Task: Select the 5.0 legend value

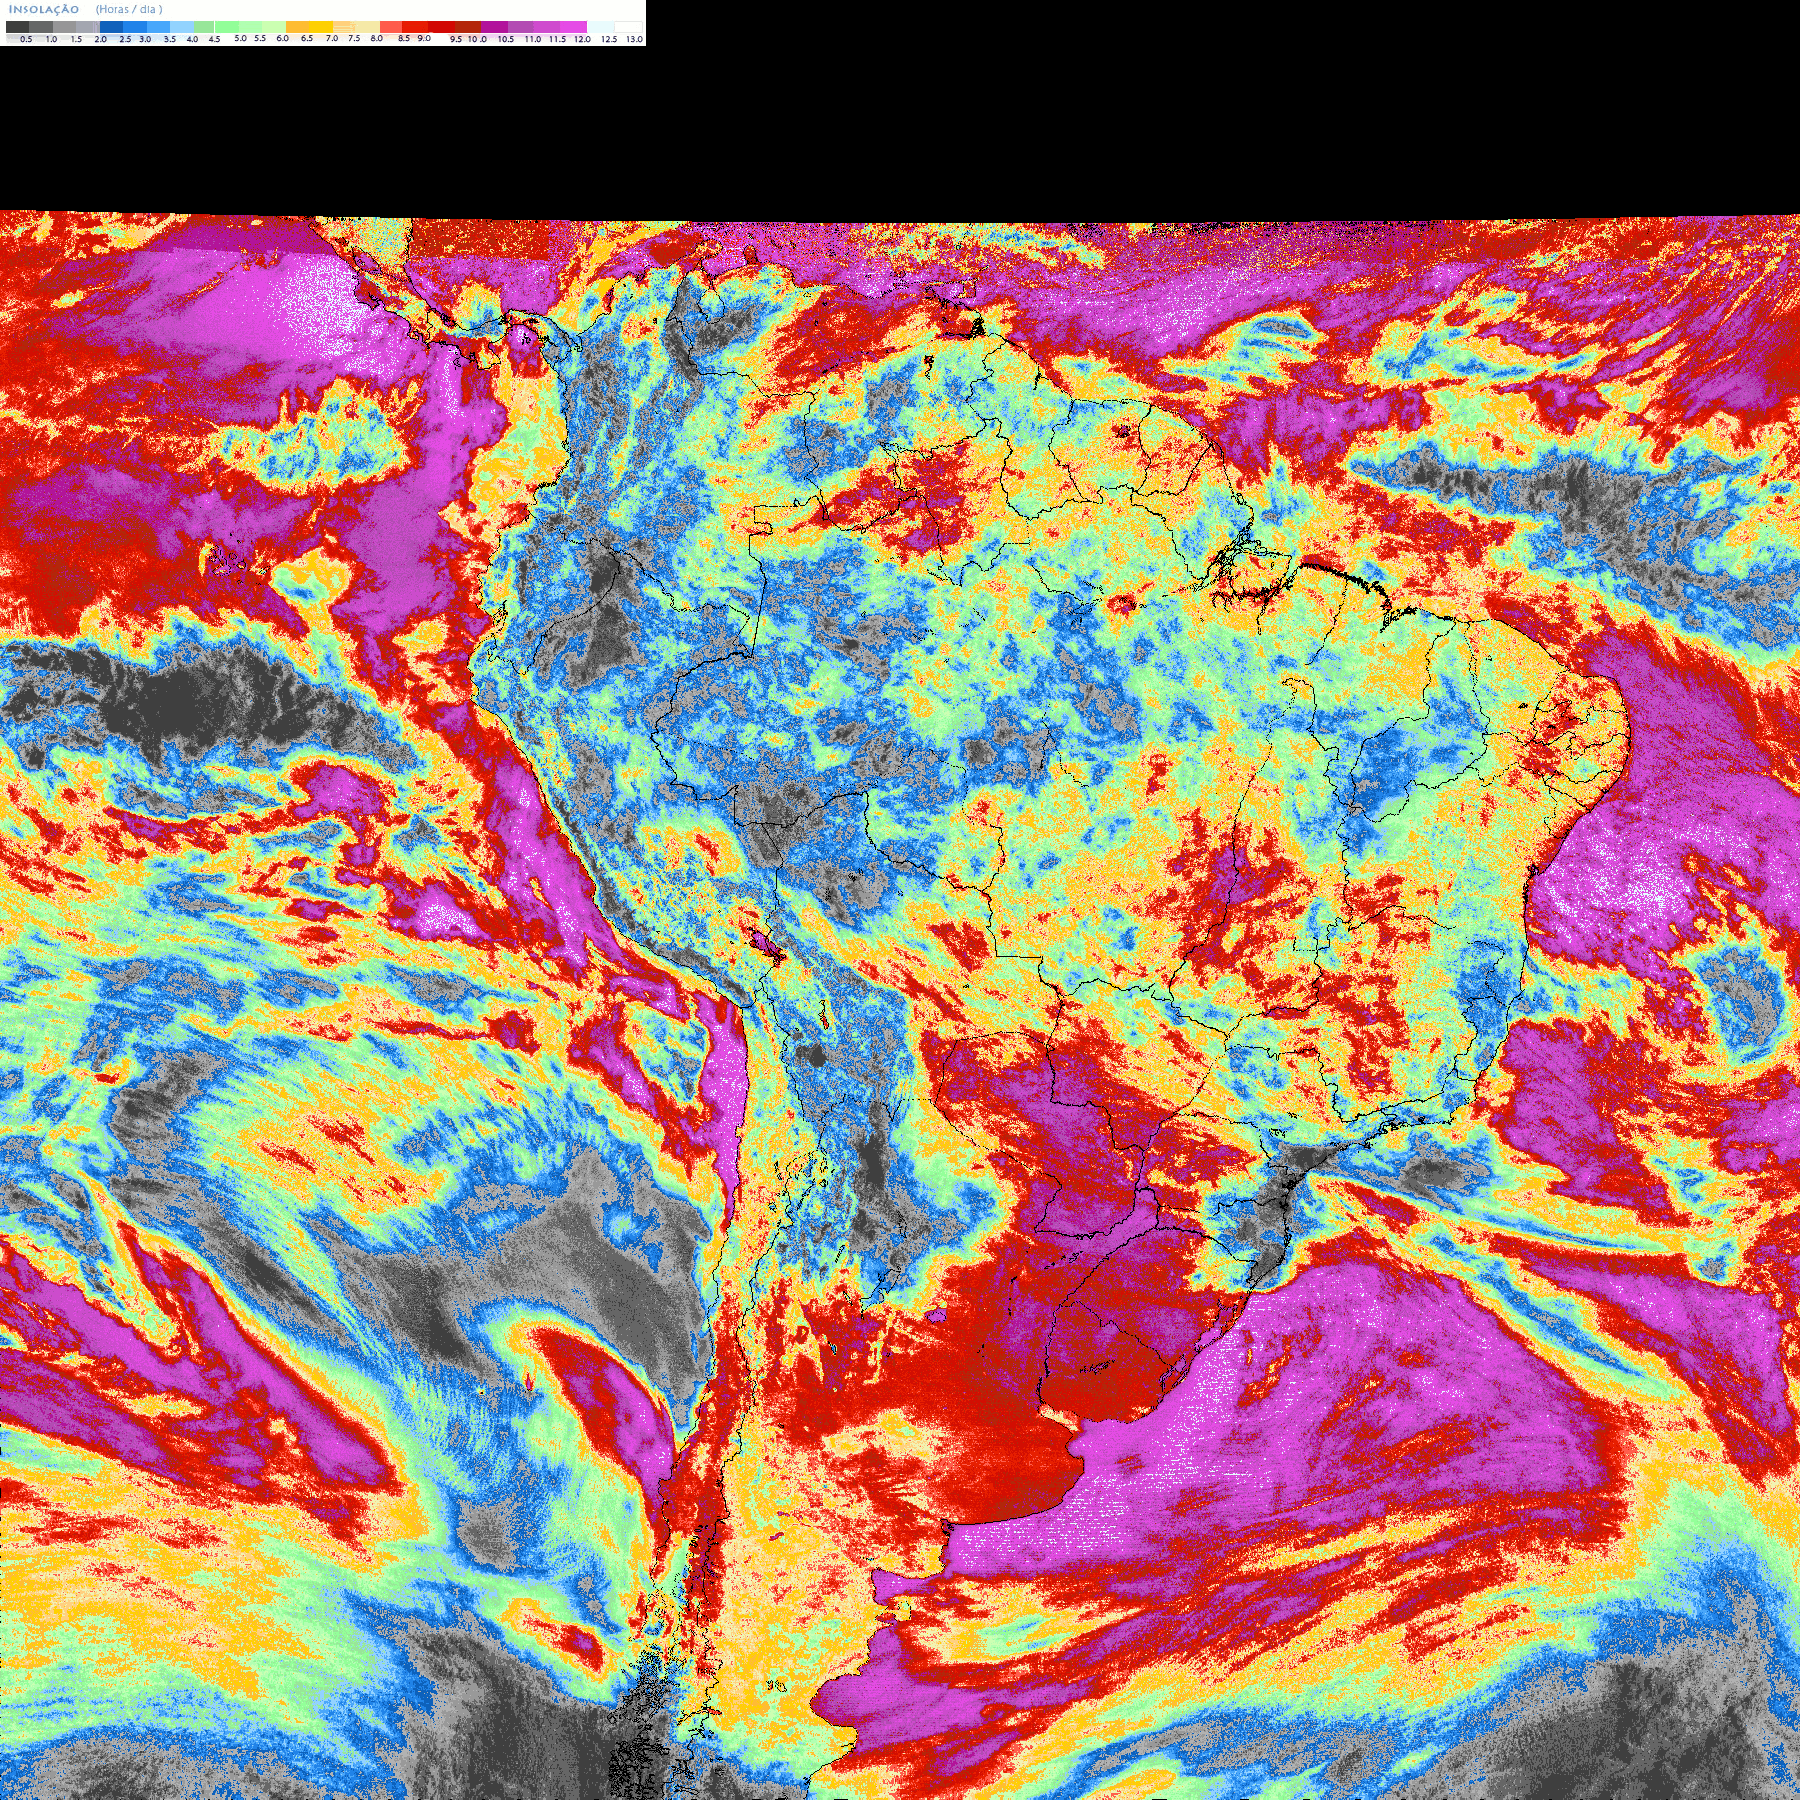Action: pyautogui.click(x=240, y=38)
